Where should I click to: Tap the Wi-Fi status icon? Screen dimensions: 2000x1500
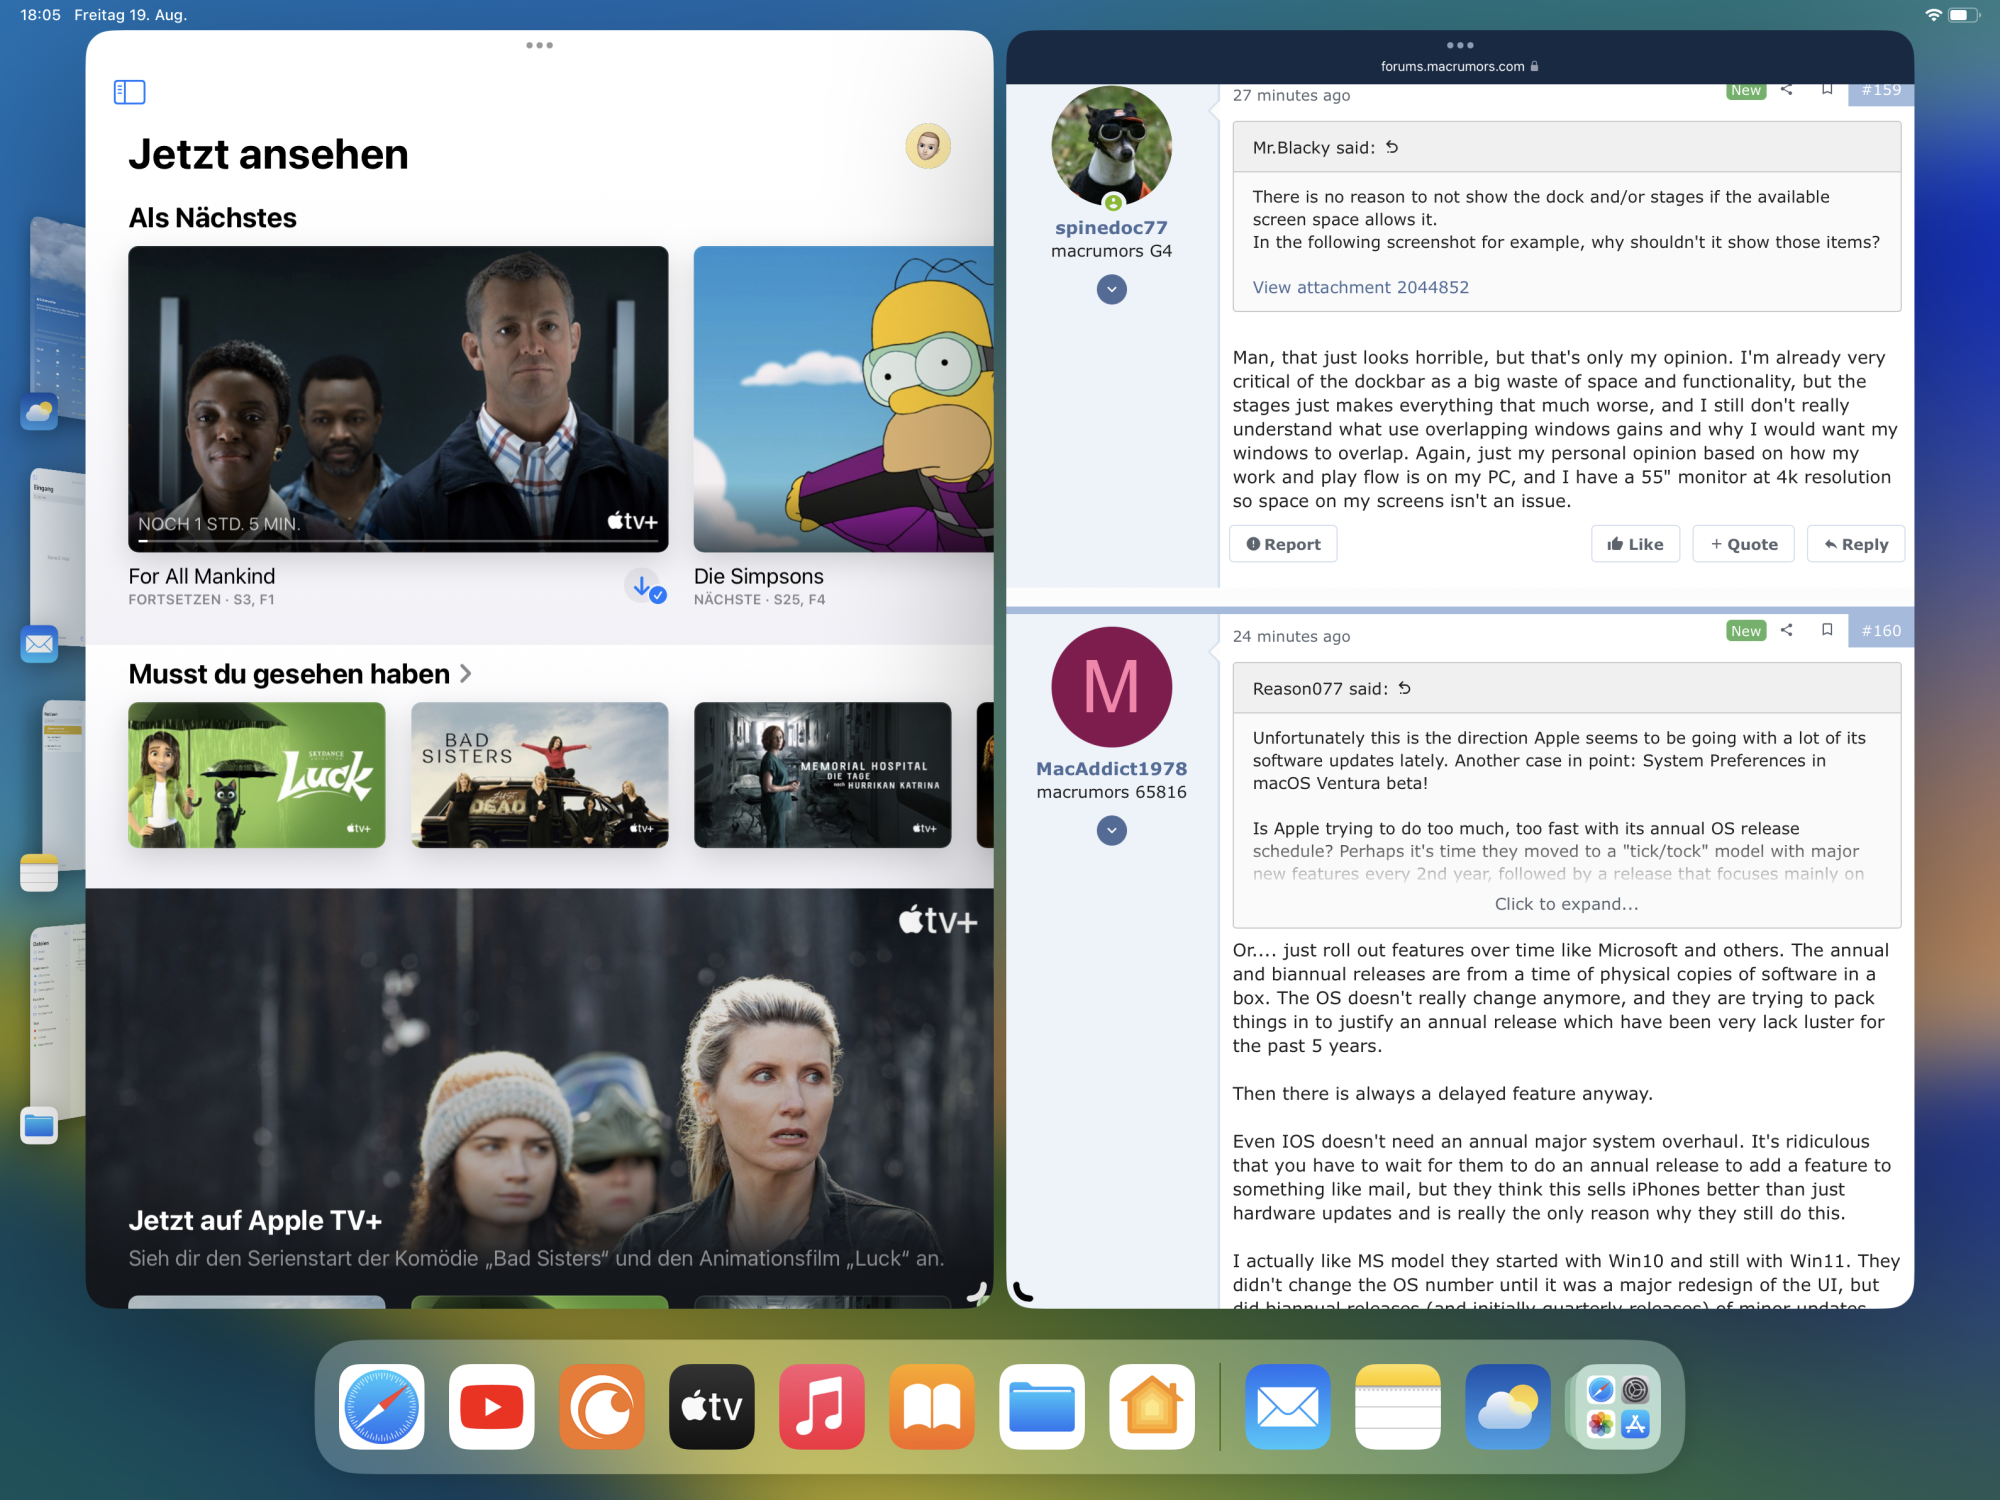(x=1933, y=15)
